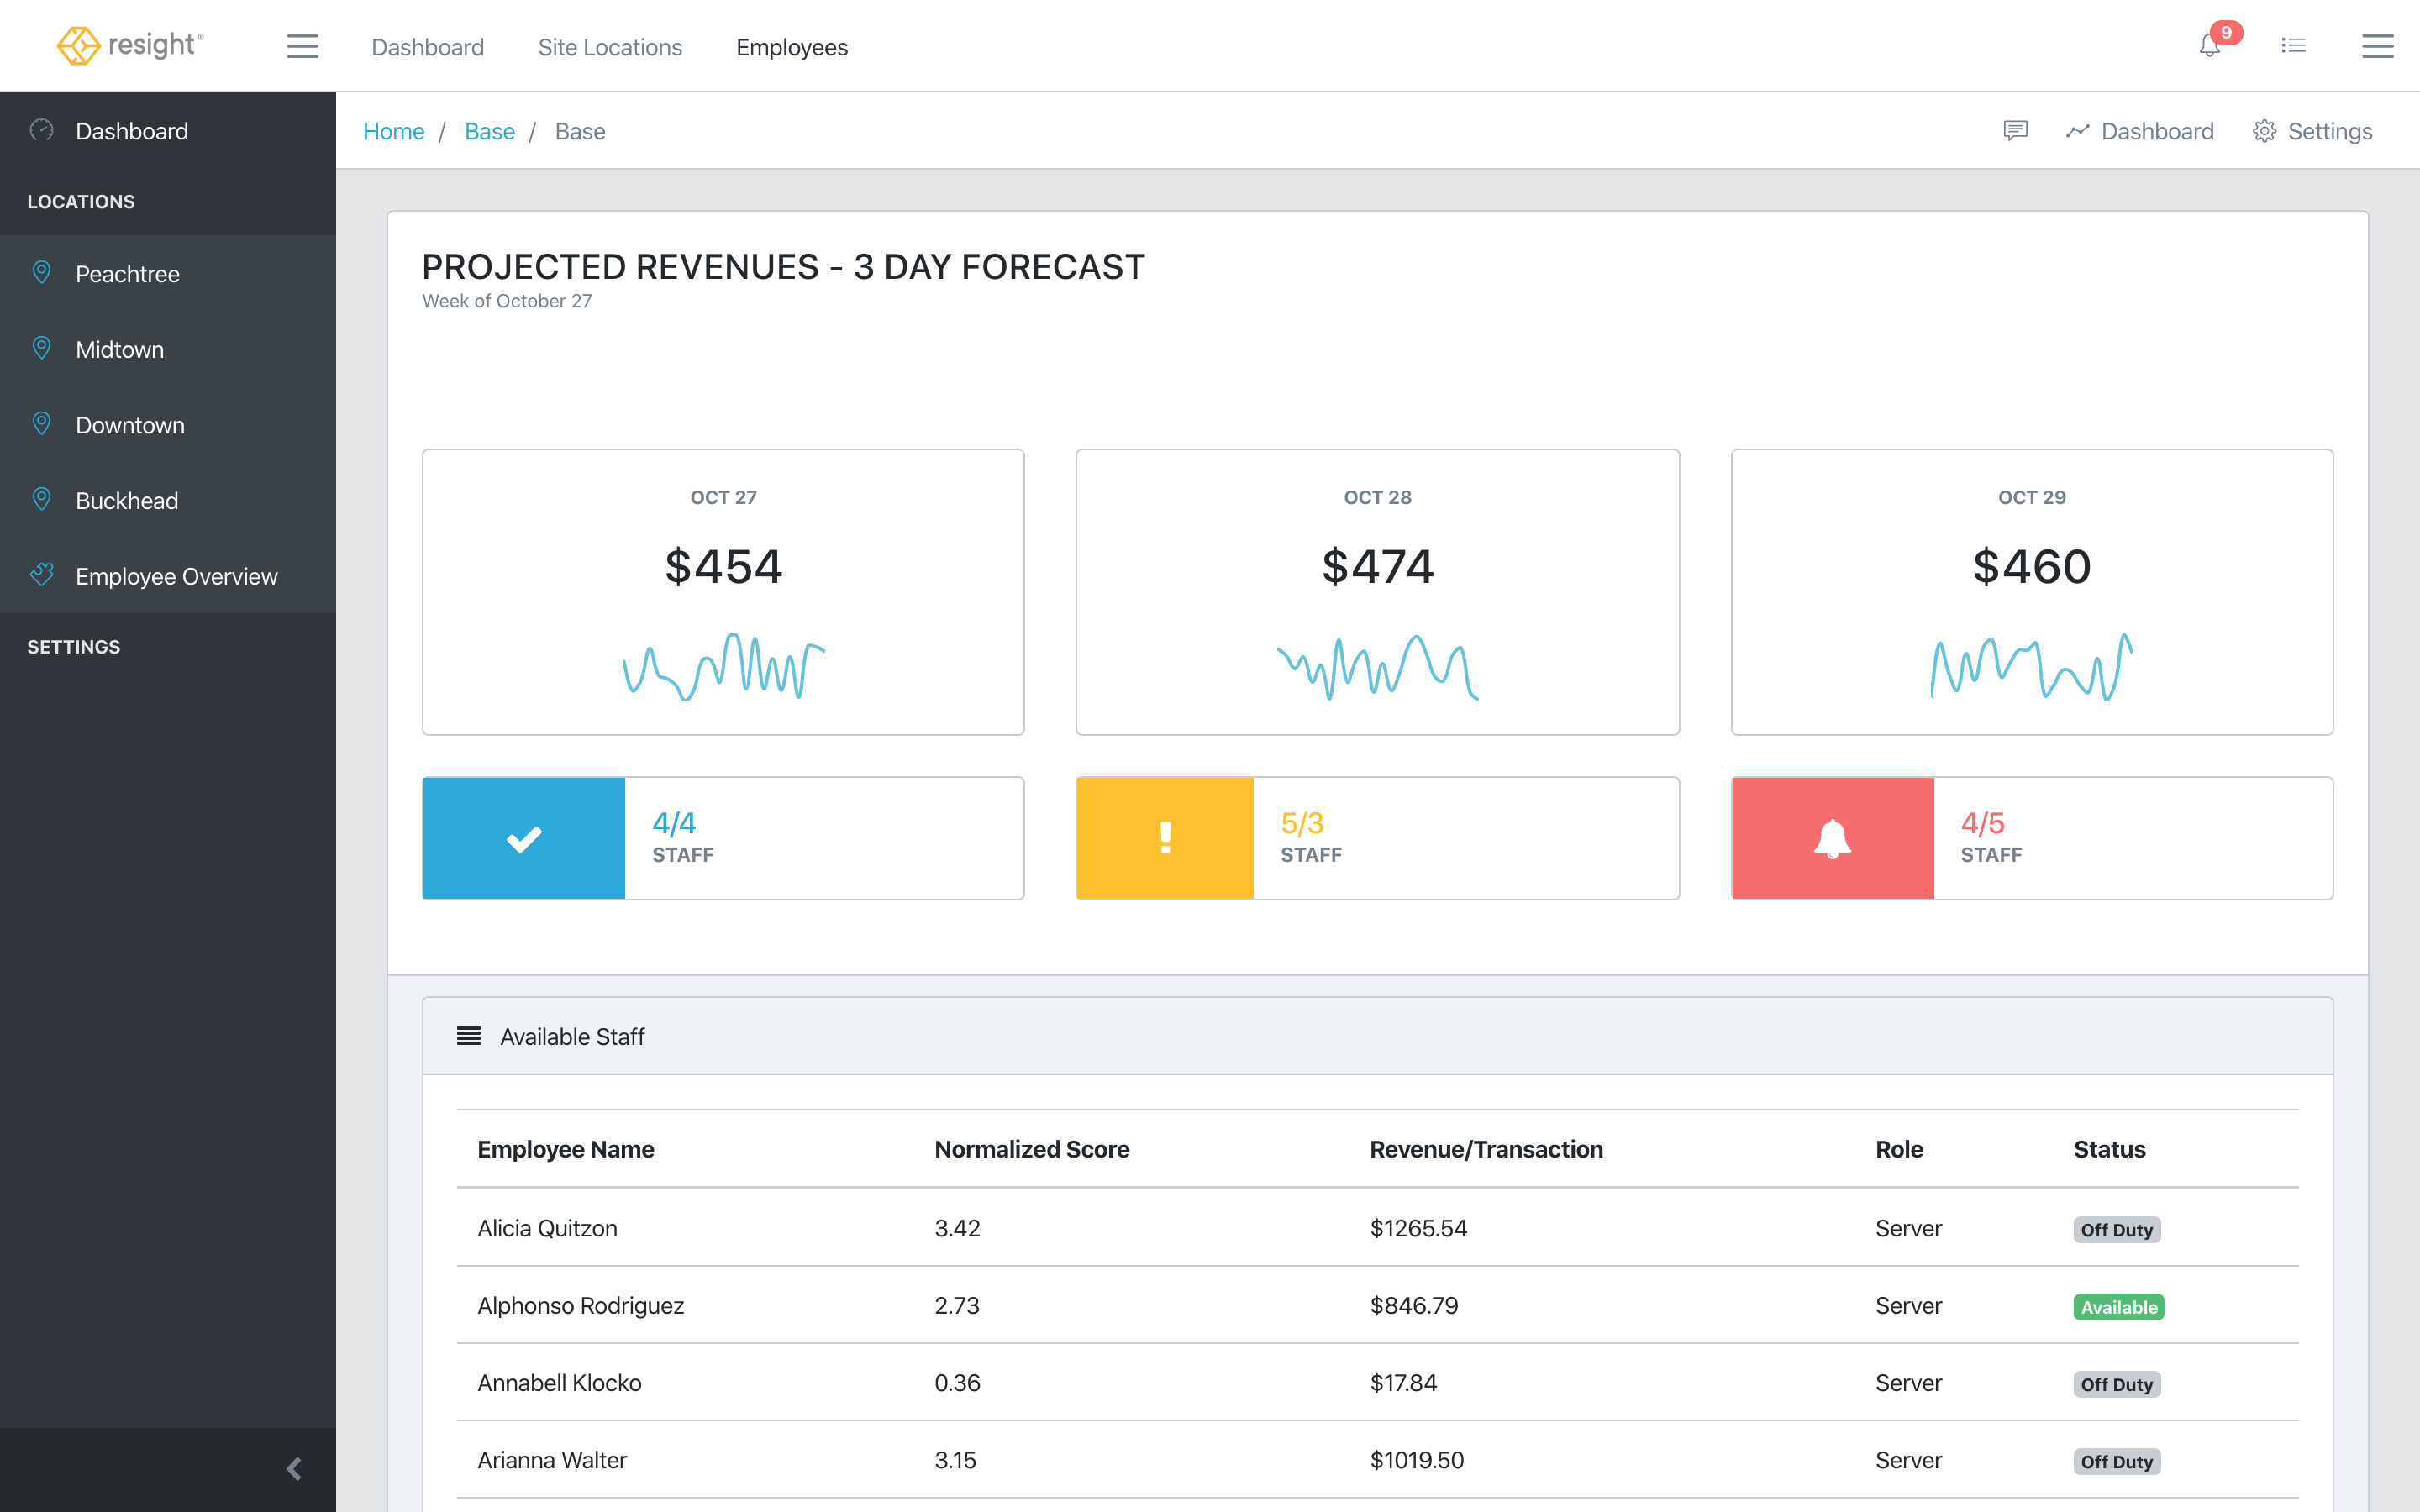This screenshot has width=2420, height=1512.
Task: Collapse sidebar using bottom chevron arrow
Action: coord(294,1469)
